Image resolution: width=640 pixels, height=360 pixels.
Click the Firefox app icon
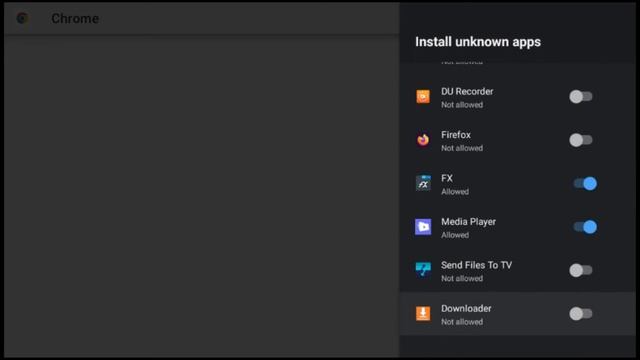423,140
